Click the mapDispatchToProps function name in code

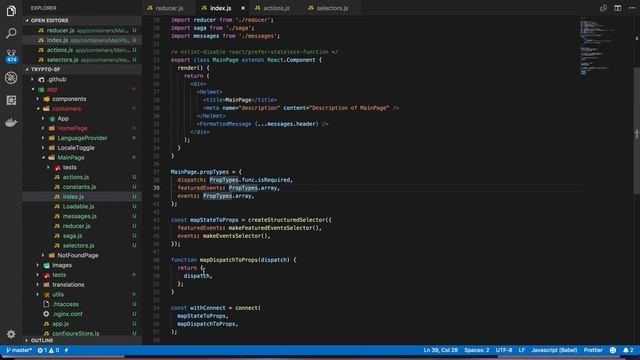pos(229,260)
